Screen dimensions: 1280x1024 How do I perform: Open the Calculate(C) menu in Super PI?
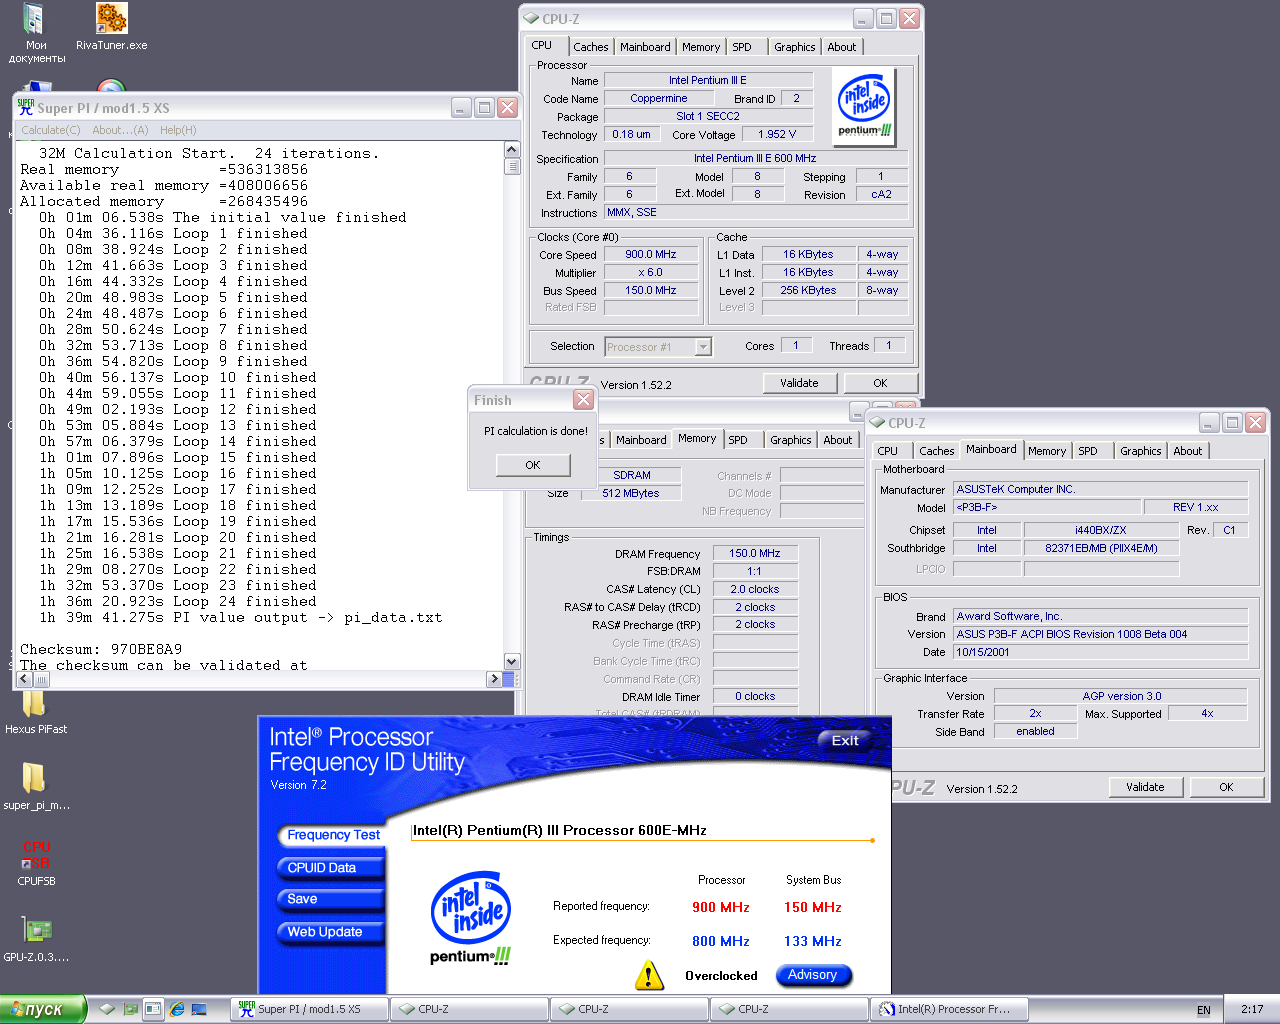pyautogui.click(x=51, y=130)
